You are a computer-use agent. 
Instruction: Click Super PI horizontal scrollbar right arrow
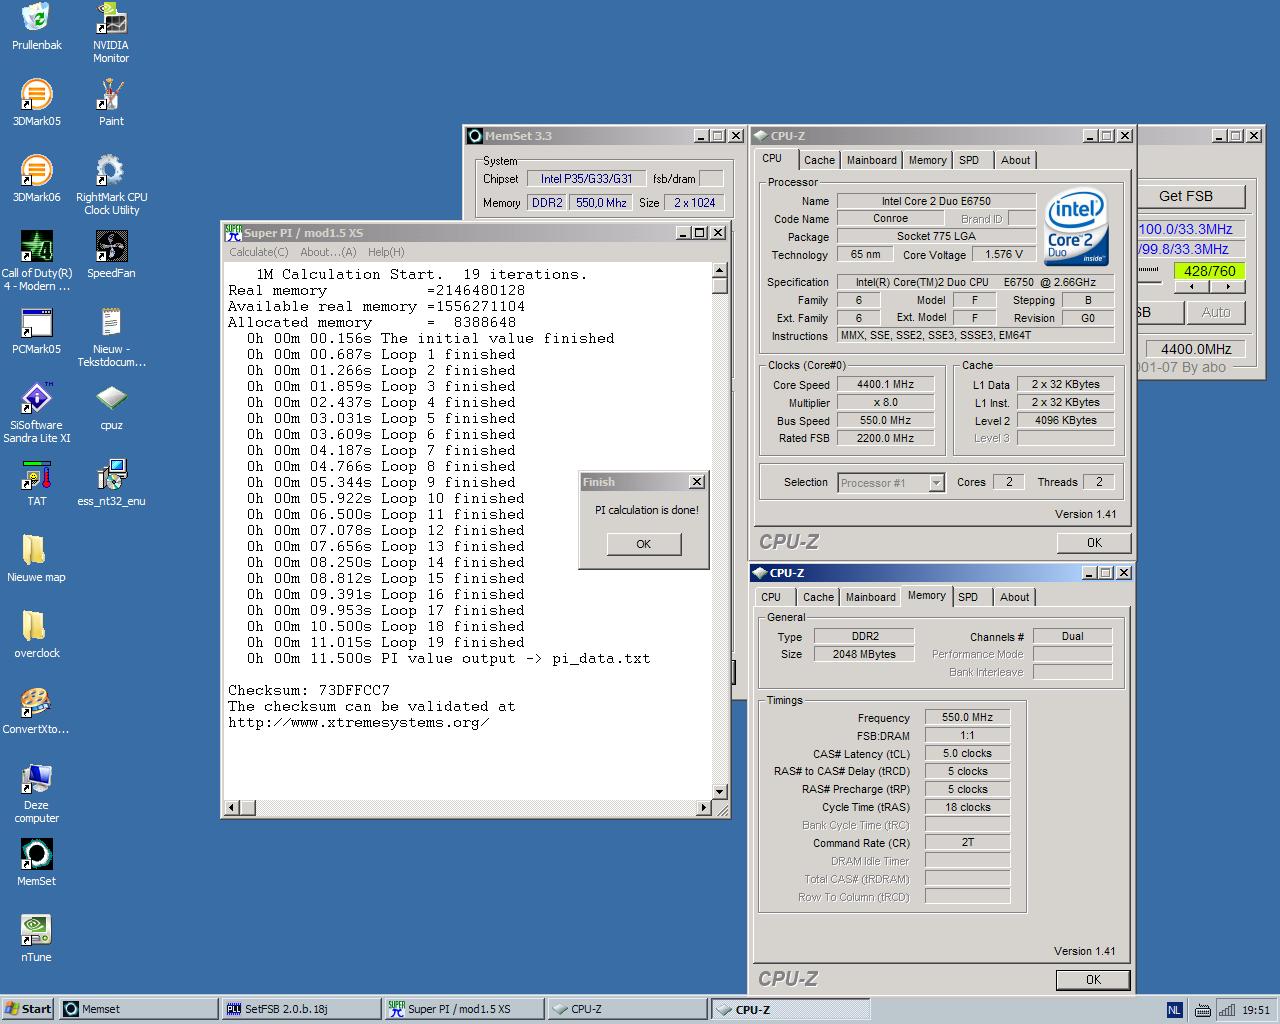point(704,807)
